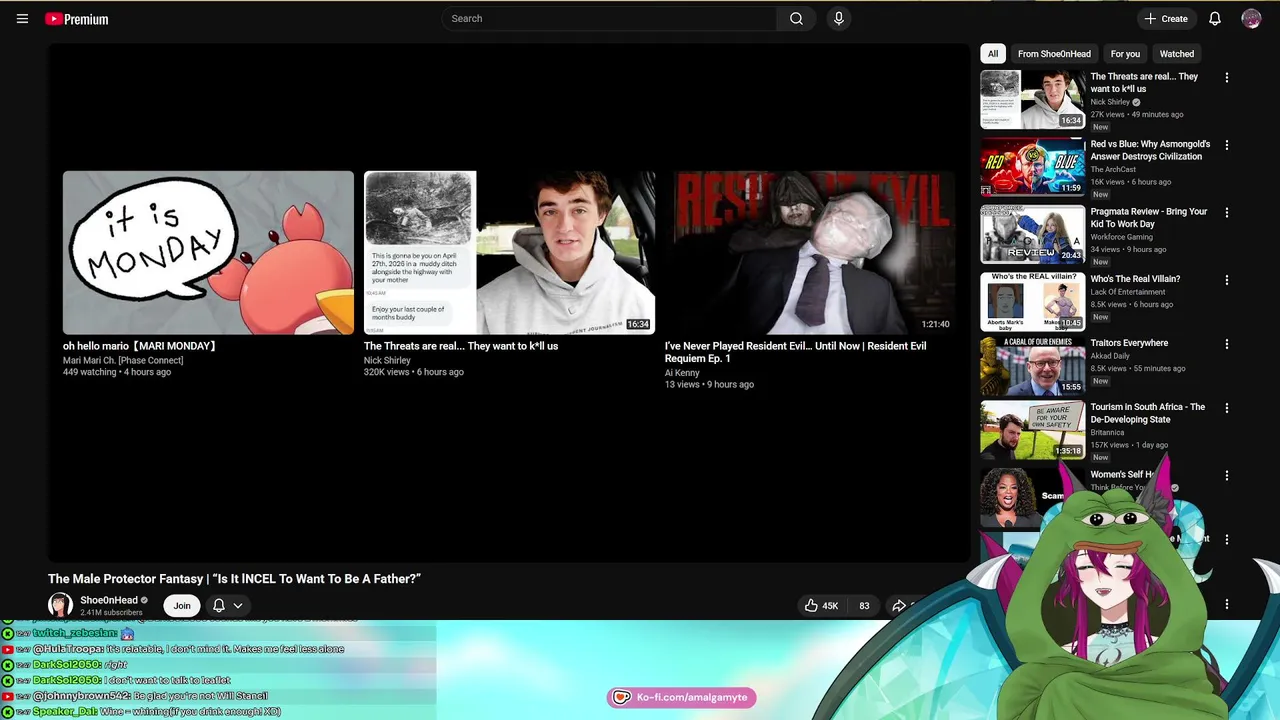This screenshot has width=1280, height=720.
Task: Open sidebar title Red vs Blue Asmongold's Answer
Action: click(x=1150, y=150)
